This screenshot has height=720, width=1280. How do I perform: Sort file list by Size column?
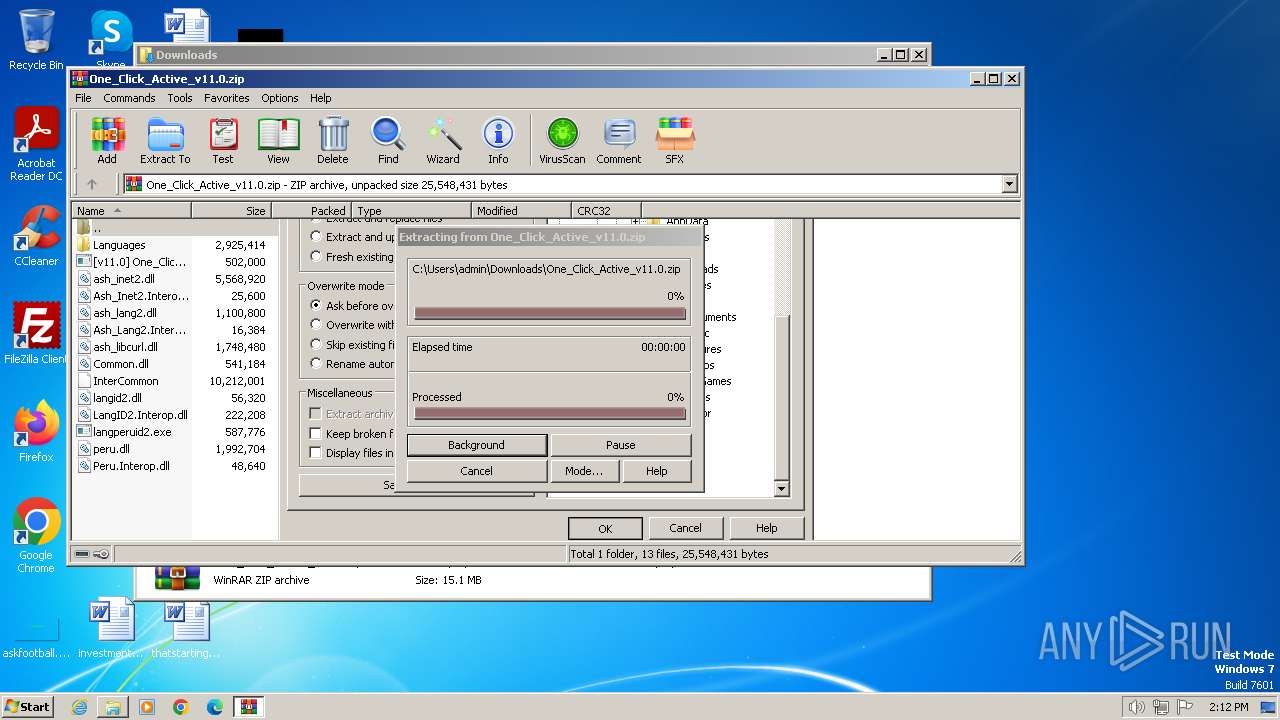[x=231, y=211]
